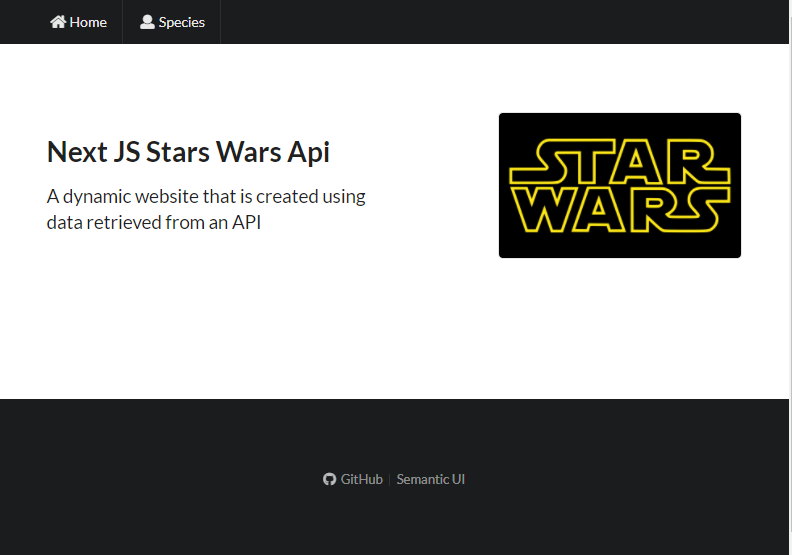This screenshot has width=792, height=555.
Task: Click the subtitle text about dynamic website
Action: point(206,209)
